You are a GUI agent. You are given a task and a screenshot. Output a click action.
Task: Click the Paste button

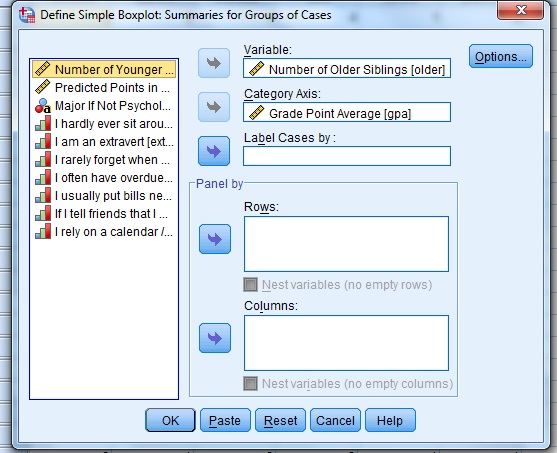[225, 420]
